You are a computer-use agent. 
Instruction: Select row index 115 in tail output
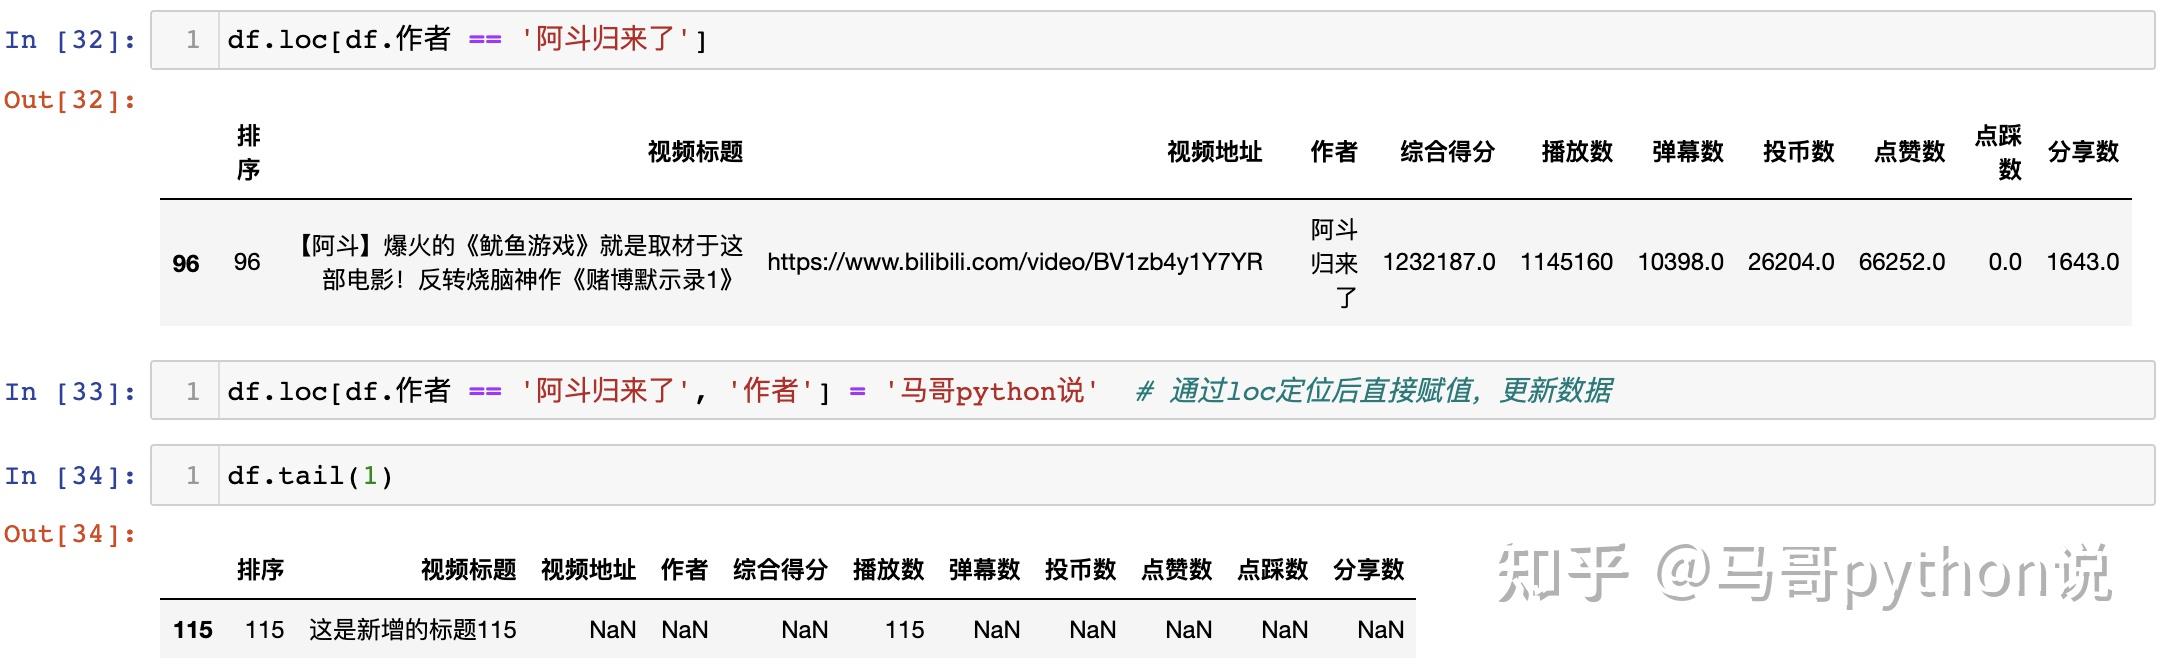tap(192, 630)
